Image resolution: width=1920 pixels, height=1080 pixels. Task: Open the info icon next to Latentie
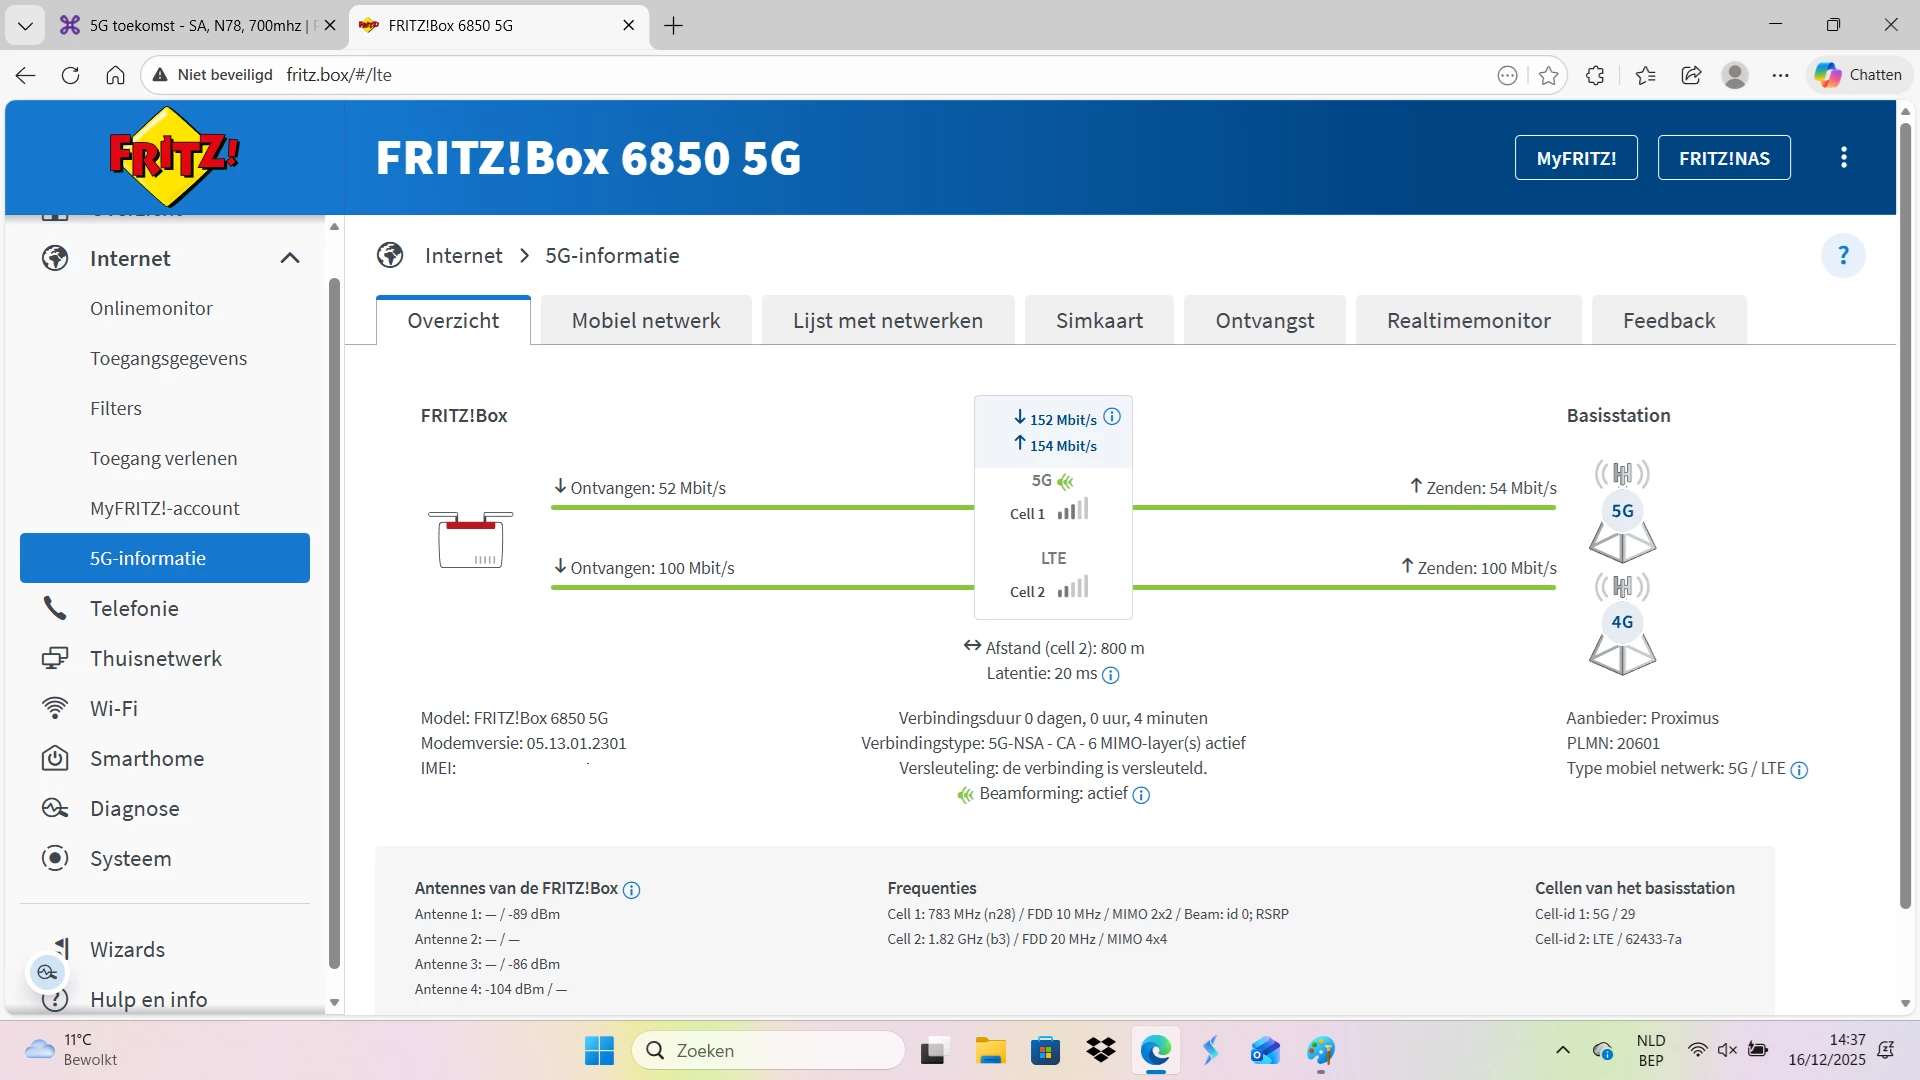pyautogui.click(x=1110, y=675)
